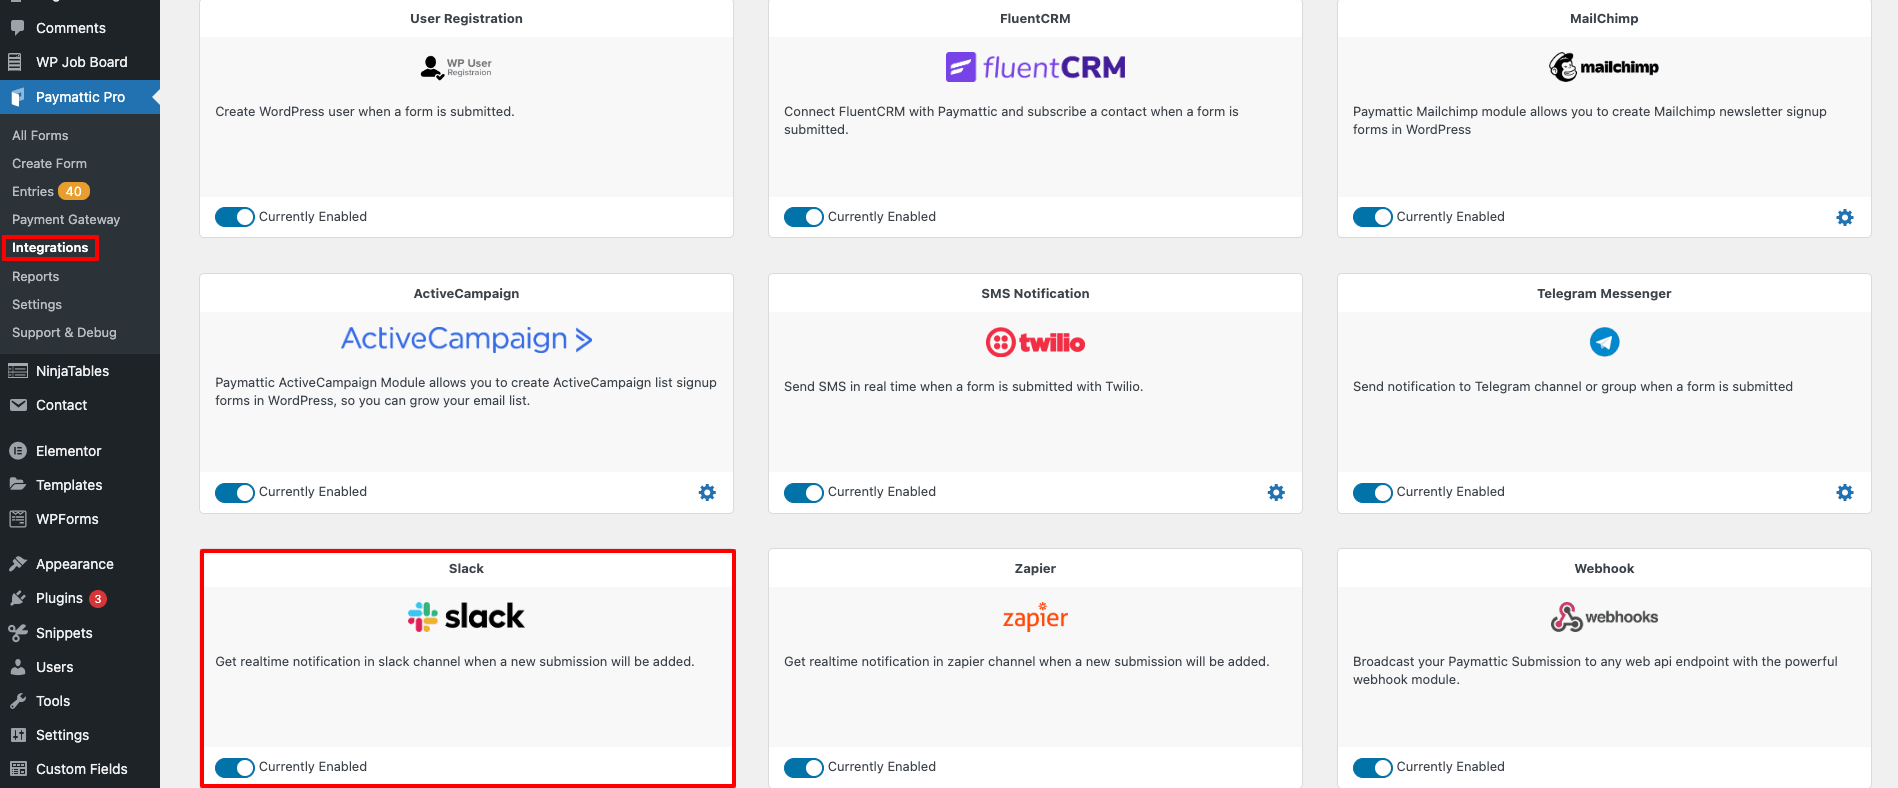Click the Templates folder icon
Viewport: 1898px width, 788px height.
tap(17, 484)
